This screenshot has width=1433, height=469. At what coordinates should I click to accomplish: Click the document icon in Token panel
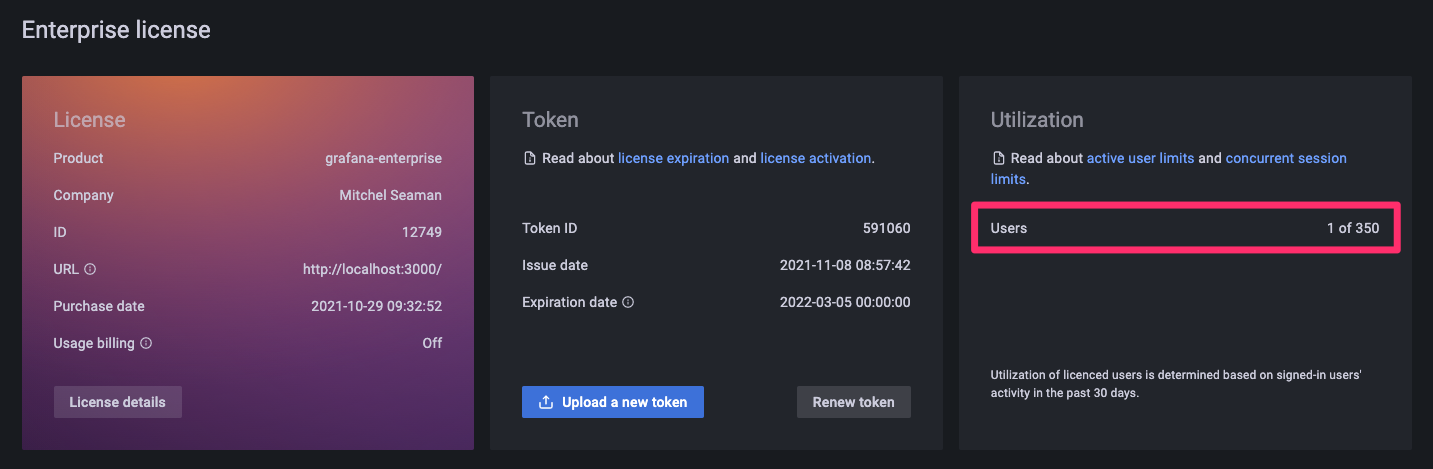tap(529, 159)
